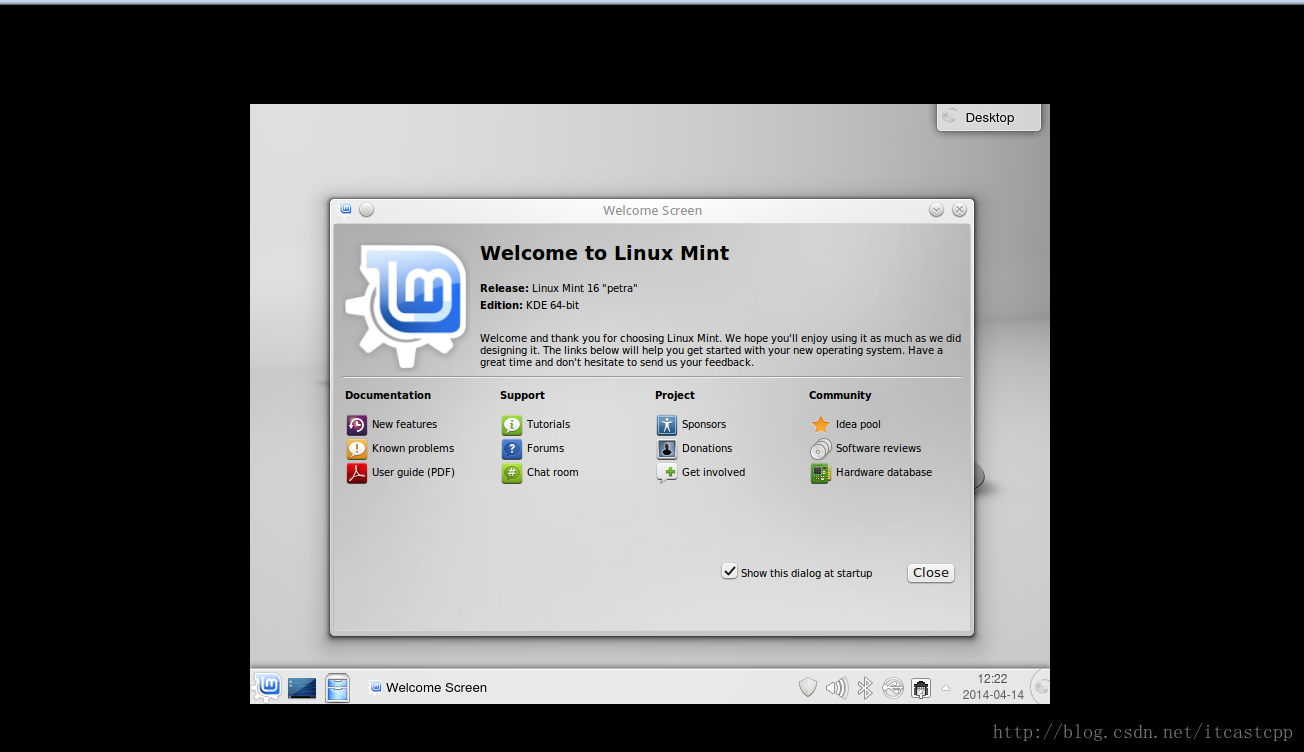Minimize the Welcome Screen window
The width and height of the screenshot is (1304, 752).
(x=936, y=210)
